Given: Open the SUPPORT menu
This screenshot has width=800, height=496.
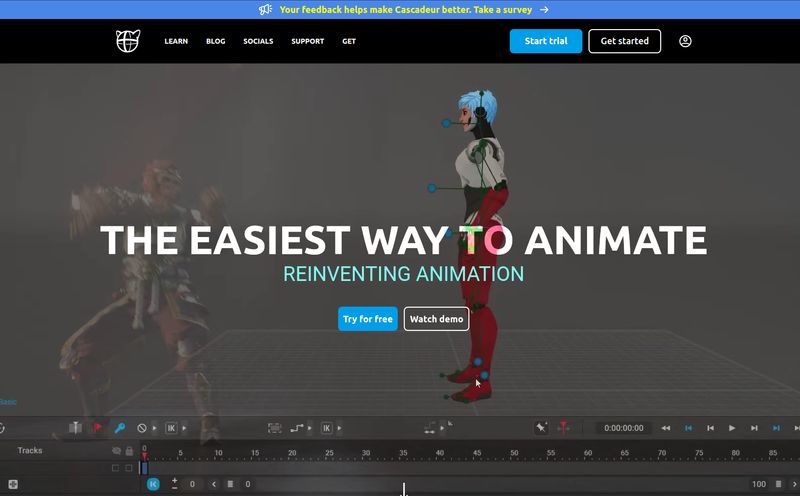Looking at the screenshot, I should [x=308, y=41].
